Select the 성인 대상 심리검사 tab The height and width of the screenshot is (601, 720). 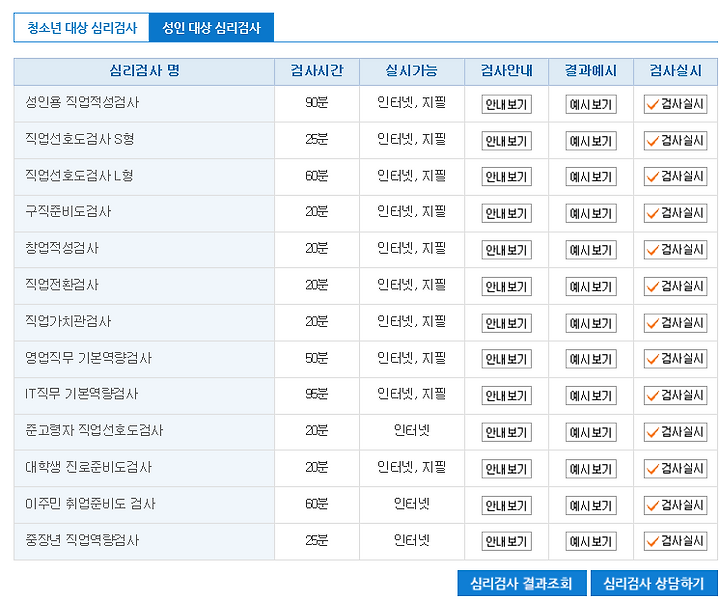point(212,28)
